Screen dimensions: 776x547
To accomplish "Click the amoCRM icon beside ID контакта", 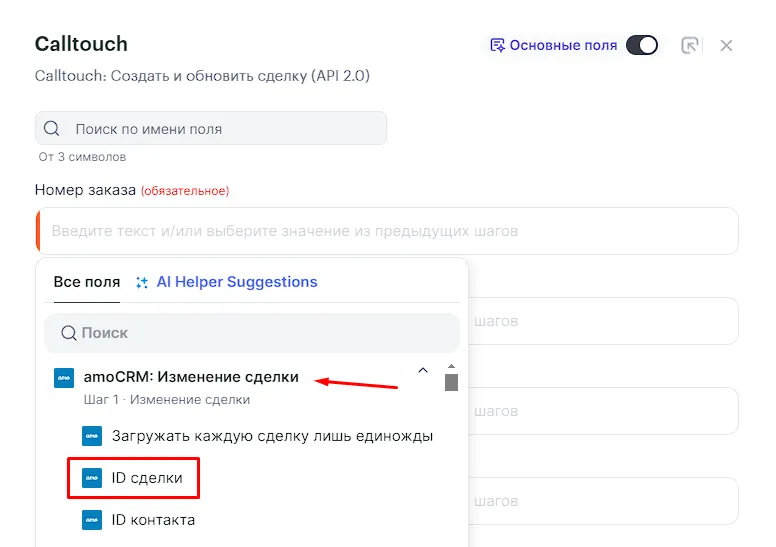I will [x=91, y=520].
